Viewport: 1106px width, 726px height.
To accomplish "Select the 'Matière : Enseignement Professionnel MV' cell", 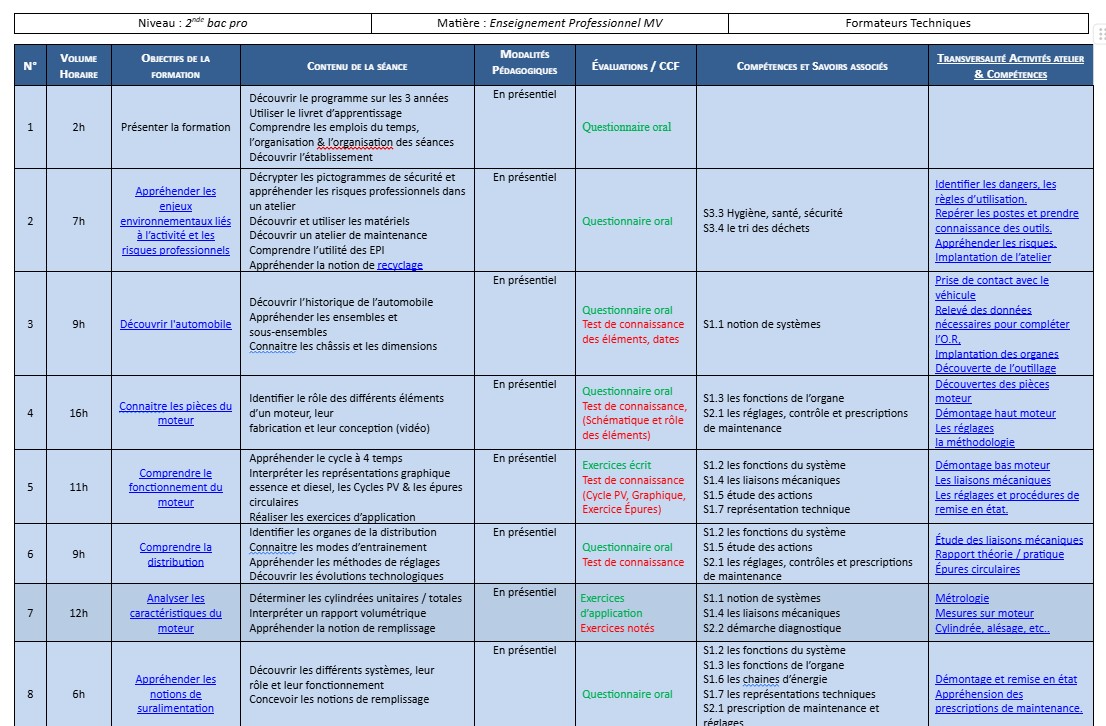I will (x=549, y=23).
